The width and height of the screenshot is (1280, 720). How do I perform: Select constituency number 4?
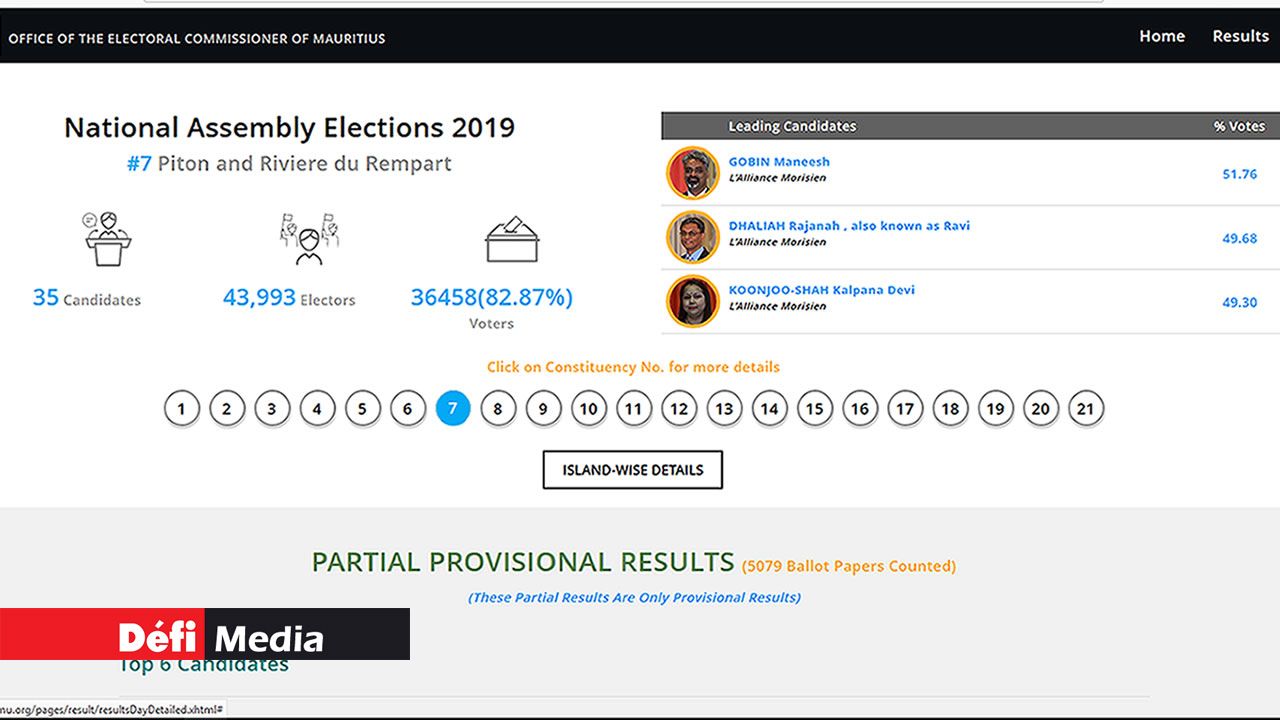click(x=317, y=408)
